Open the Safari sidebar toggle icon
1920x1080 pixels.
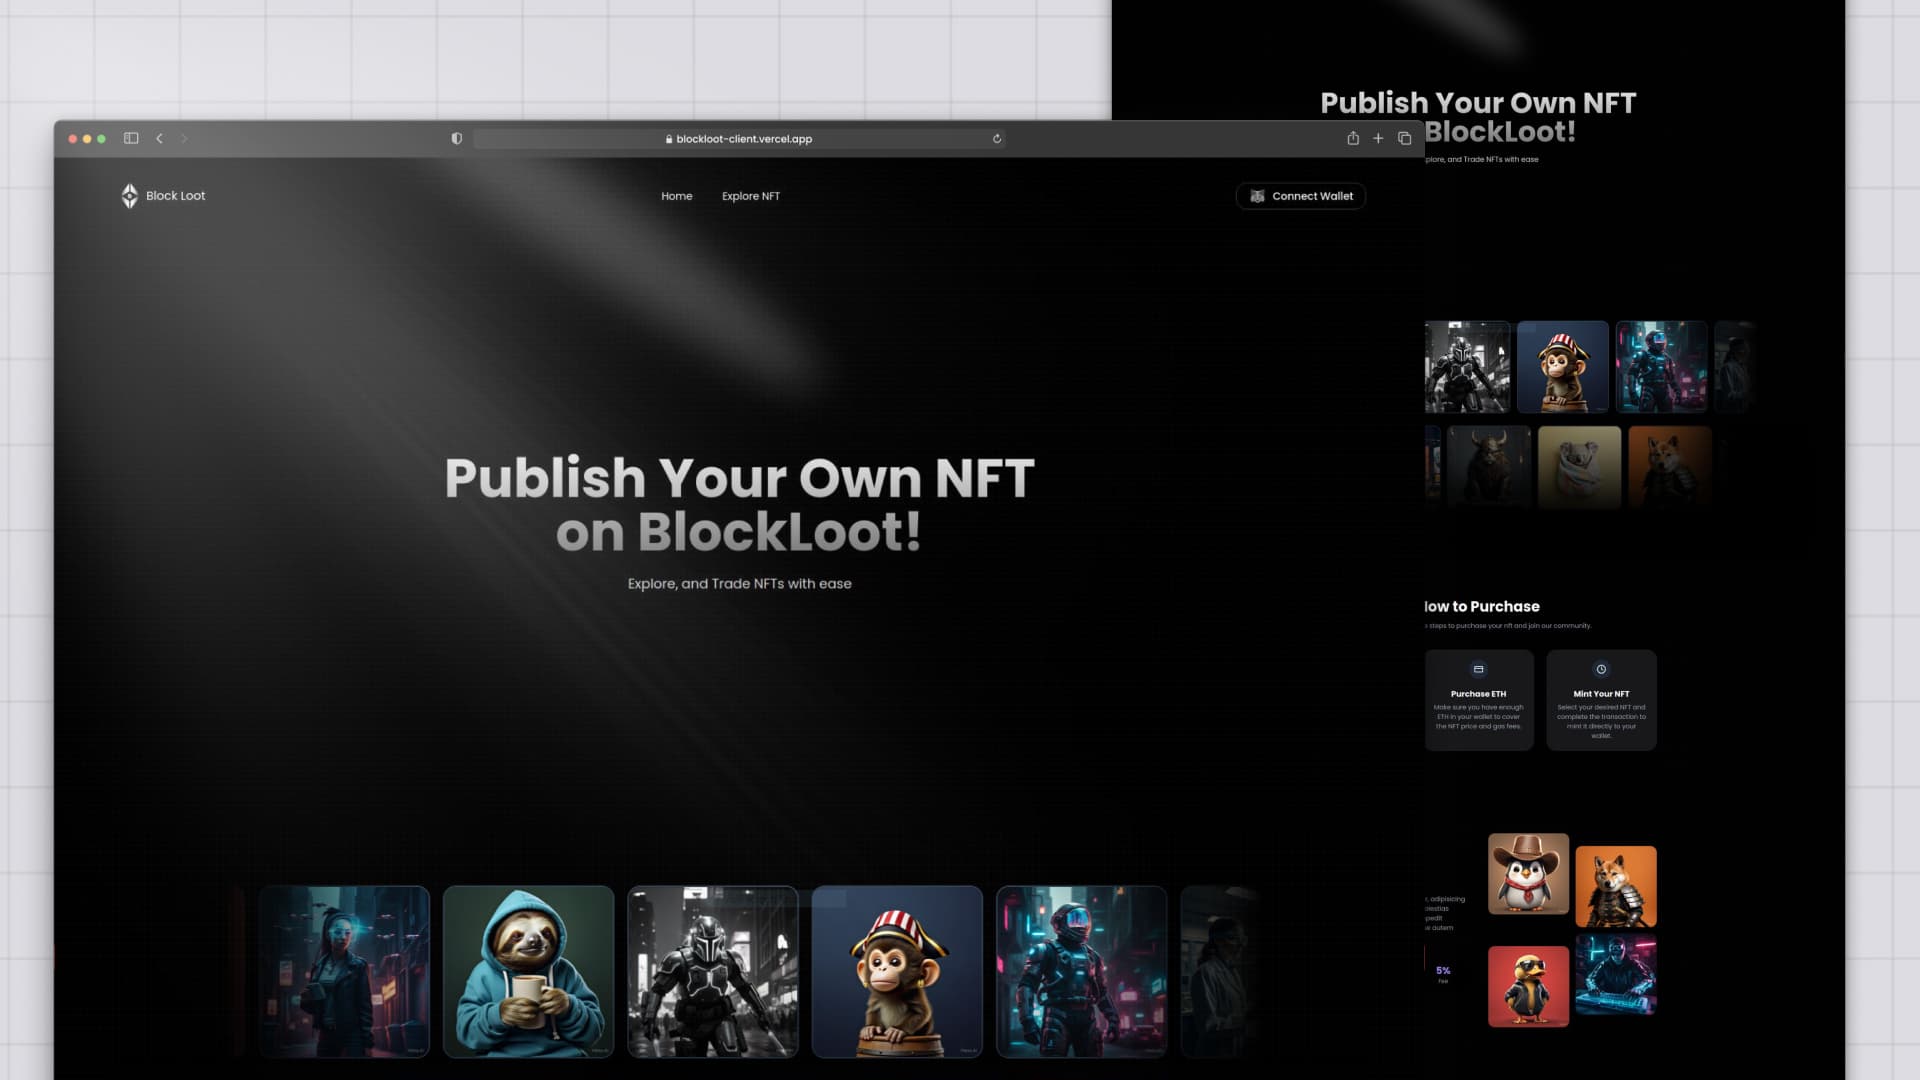click(129, 138)
